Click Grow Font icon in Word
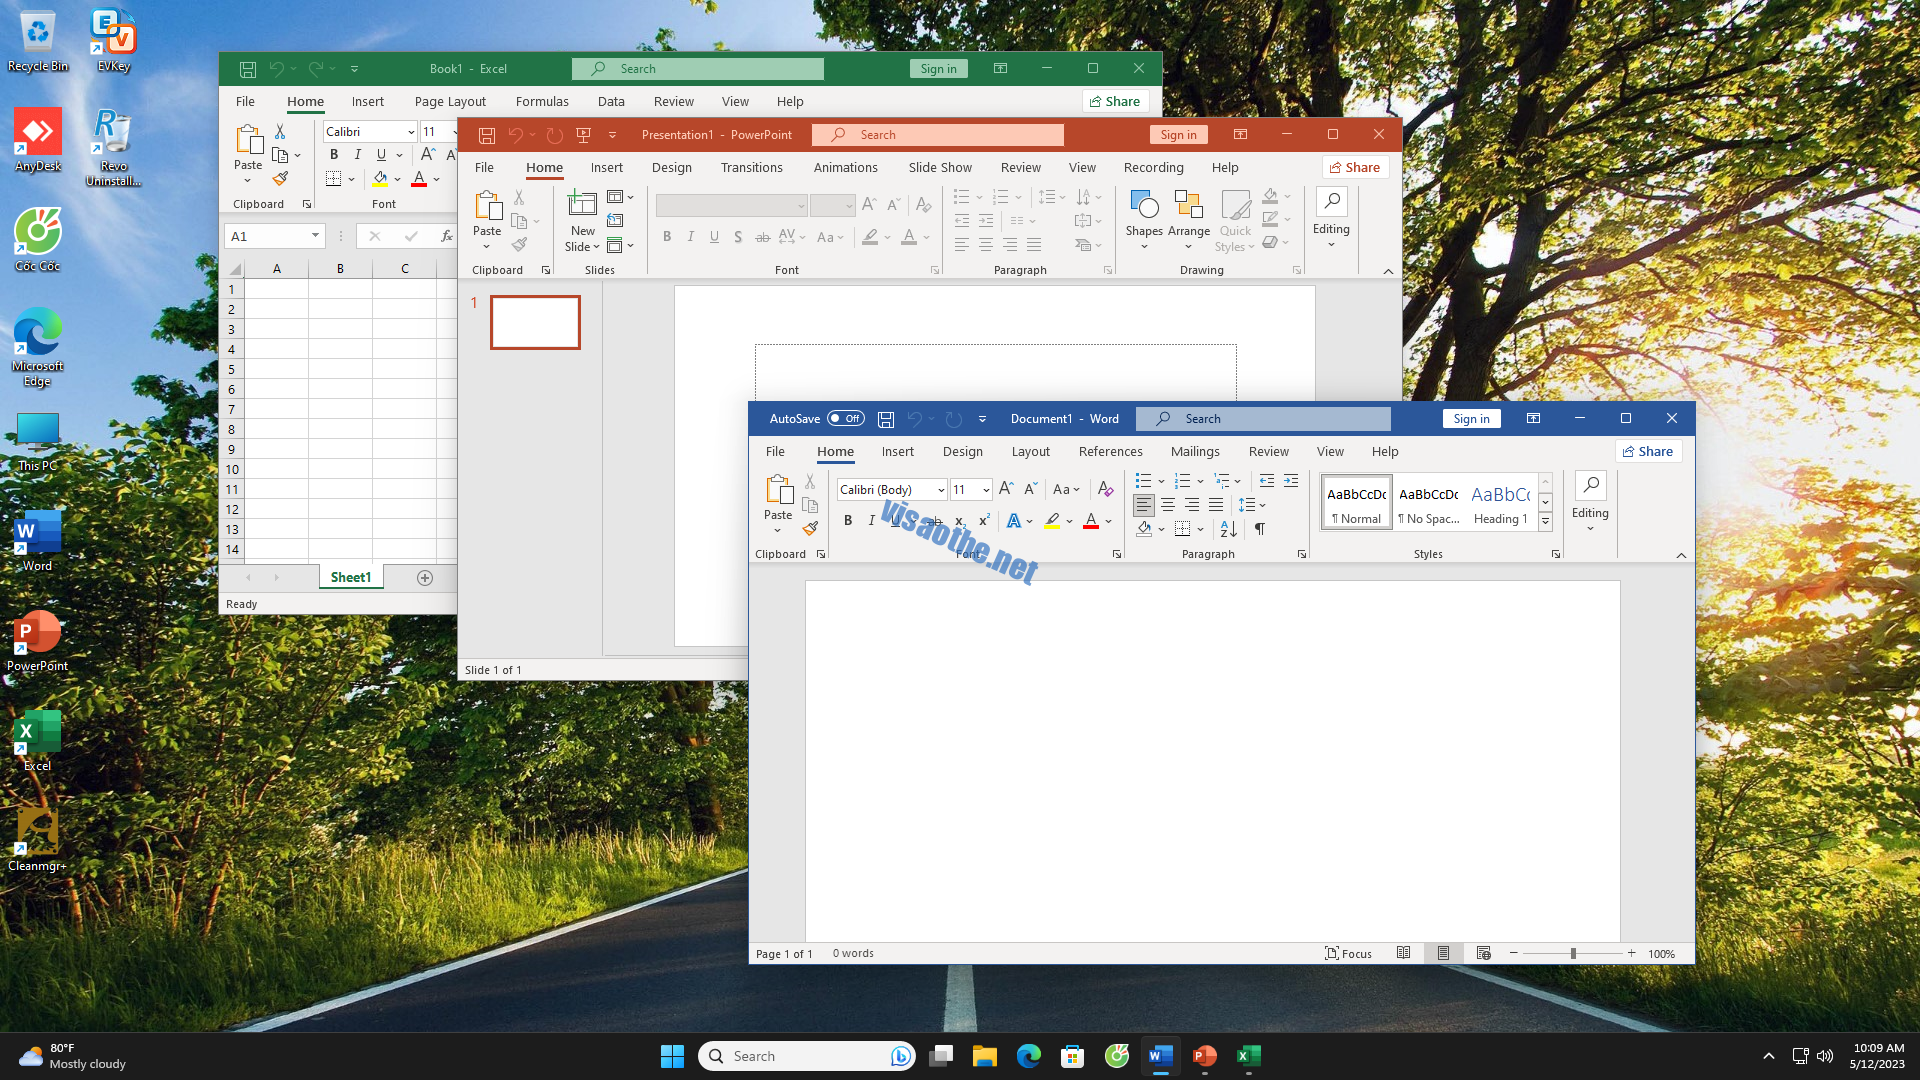The width and height of the screenshot is (1920, 1080). 1006,489
